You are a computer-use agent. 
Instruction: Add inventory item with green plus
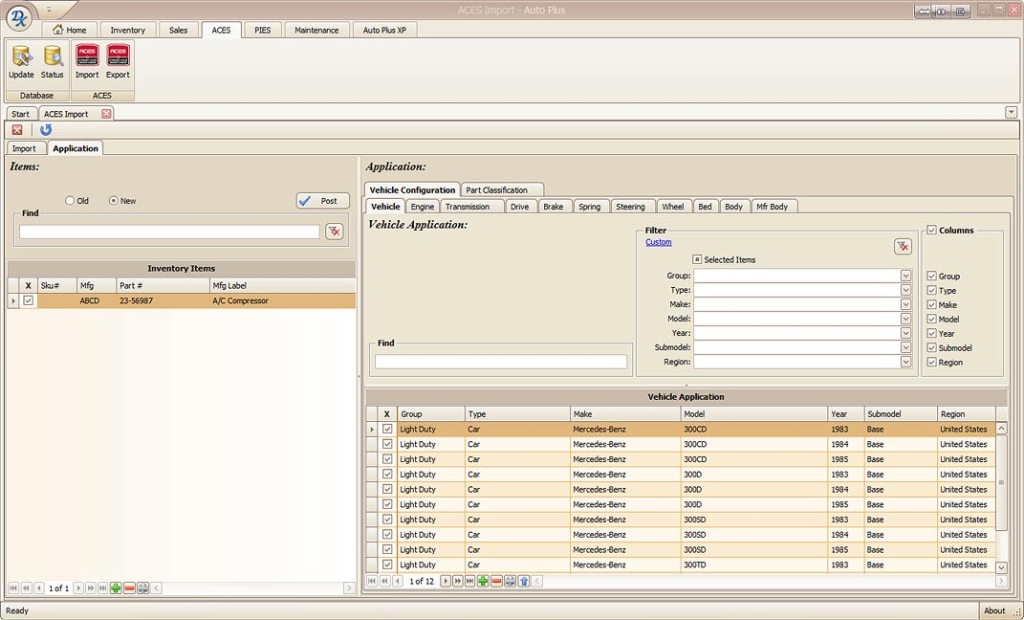pyautogui.click(x=116, y=588)
